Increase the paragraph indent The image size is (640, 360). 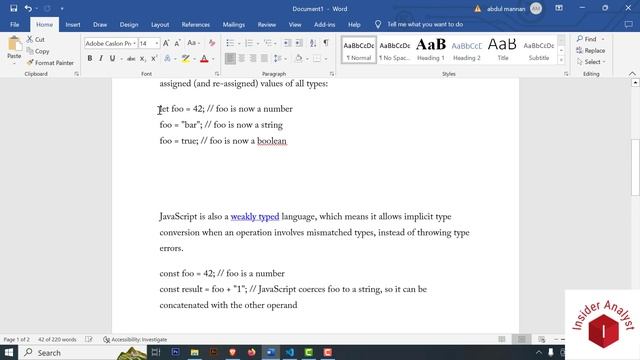click(x=299, y=43)
